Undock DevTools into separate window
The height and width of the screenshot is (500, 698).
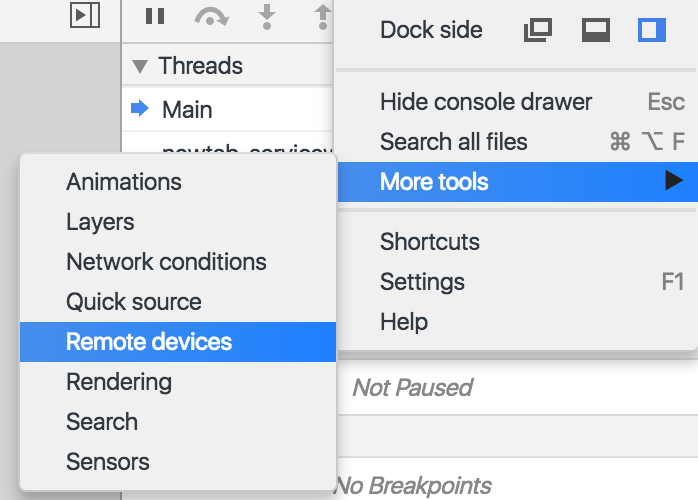538,31
